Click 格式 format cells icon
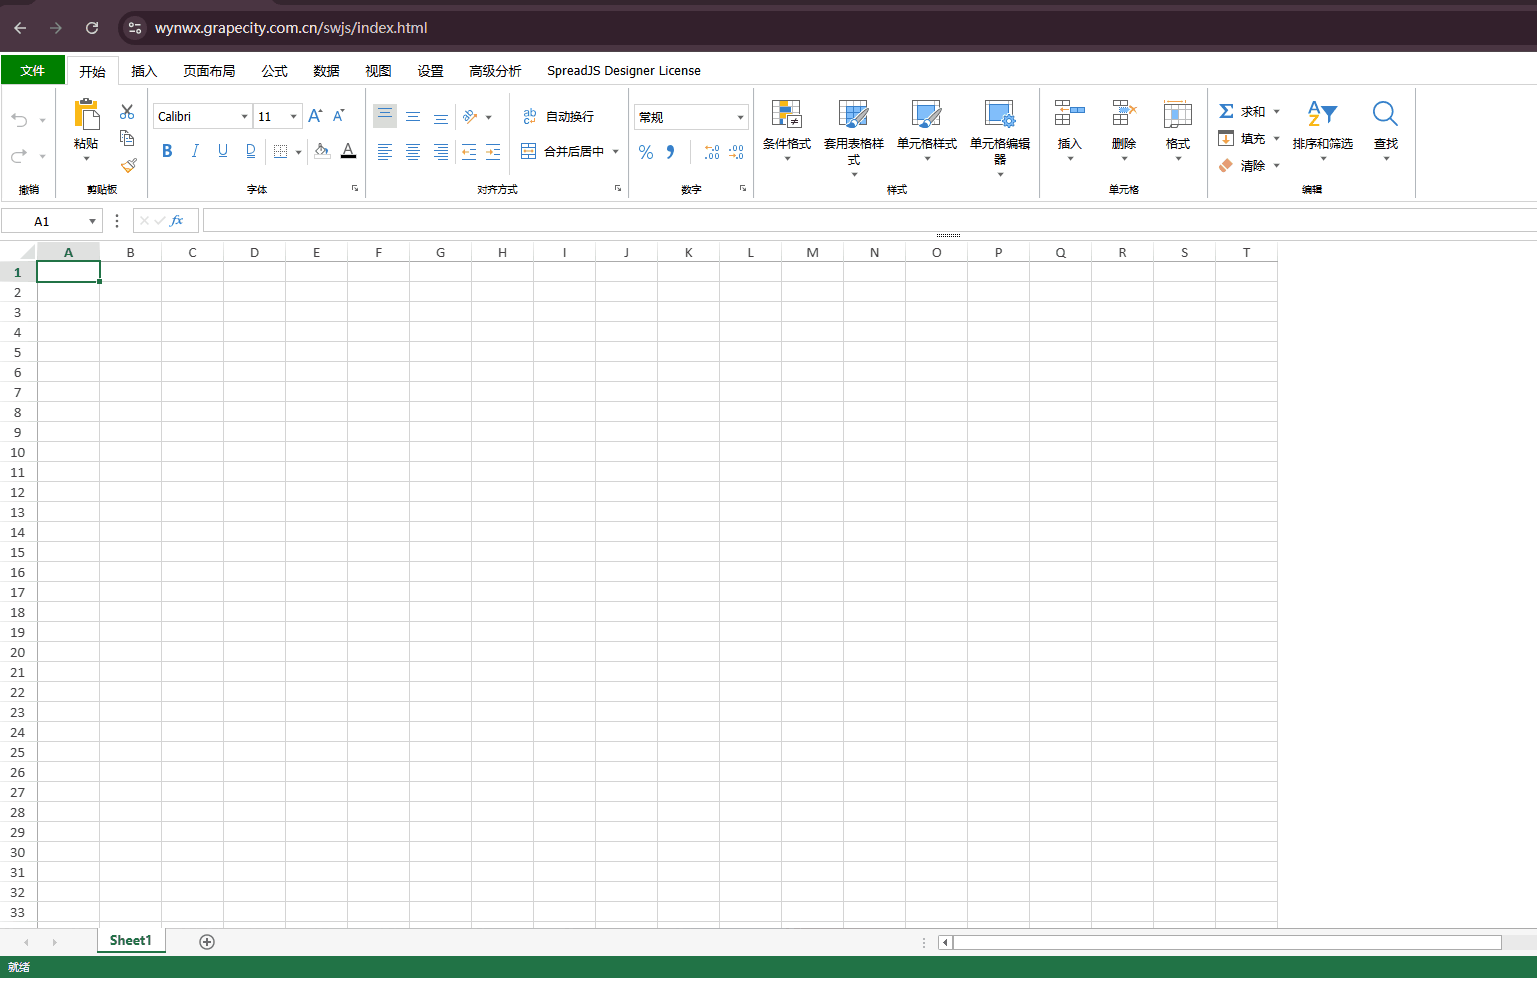The image size is (1537, 982). [x=1178, y=113]
